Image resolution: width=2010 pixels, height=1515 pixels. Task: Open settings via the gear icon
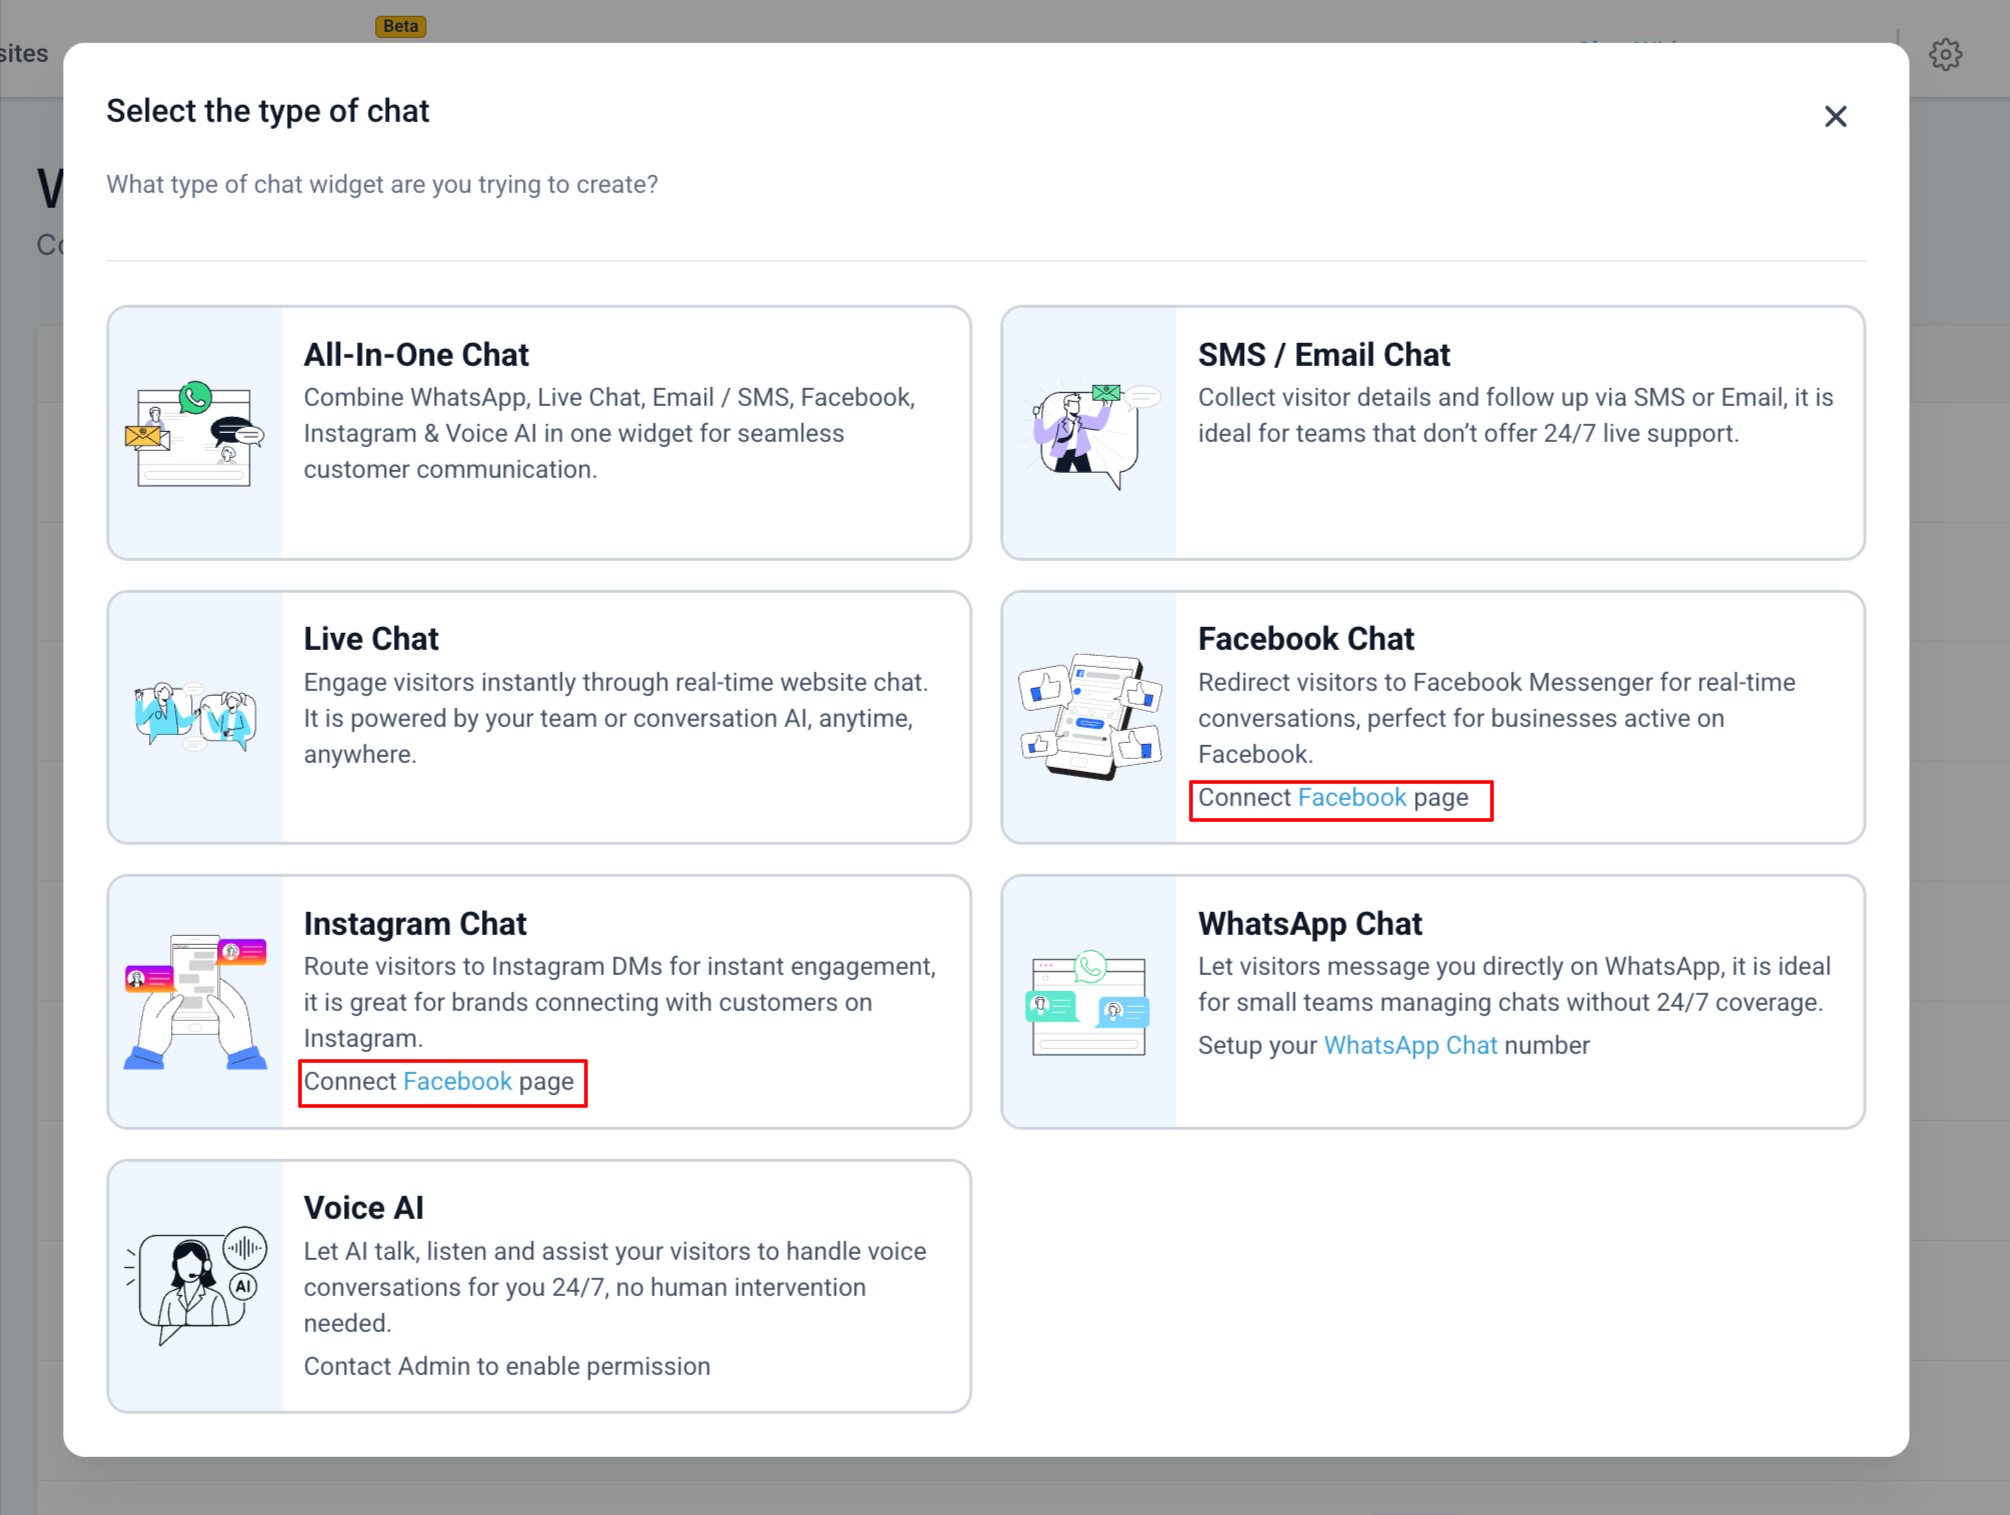1945,54
